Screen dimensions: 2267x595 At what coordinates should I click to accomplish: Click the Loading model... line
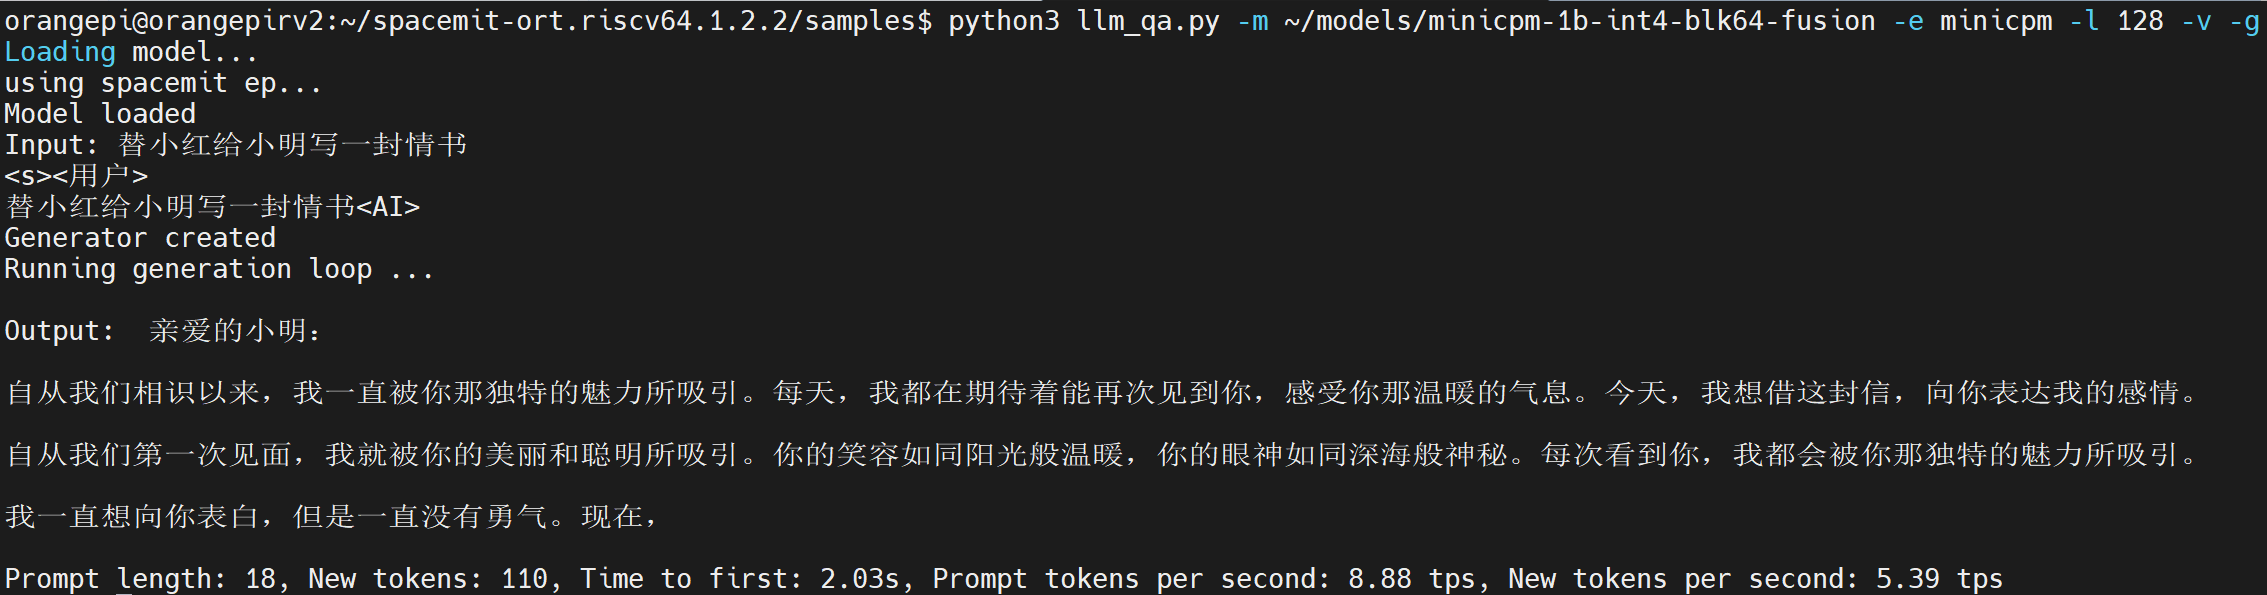[x=131, y=52]
